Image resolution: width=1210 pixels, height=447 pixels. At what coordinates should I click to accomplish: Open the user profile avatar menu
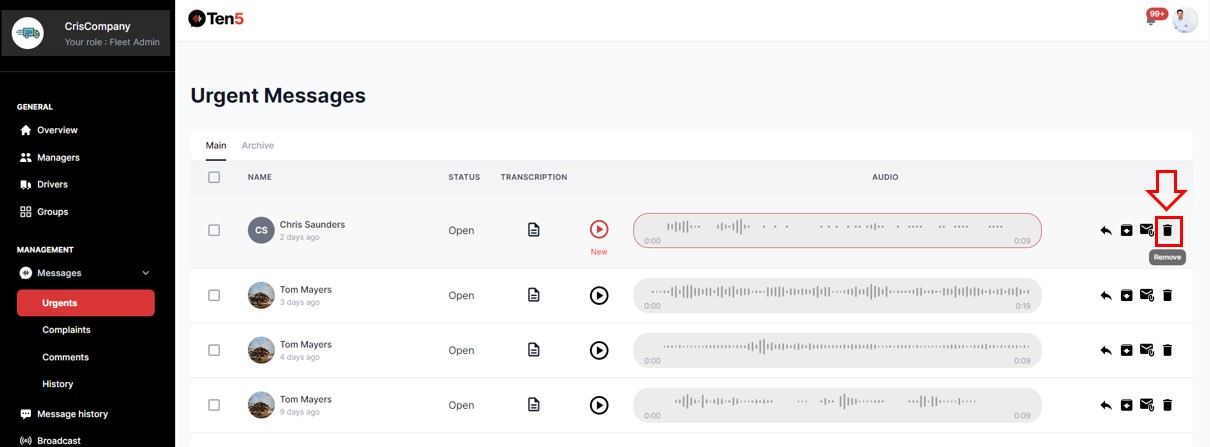[x=1184, y=20]
